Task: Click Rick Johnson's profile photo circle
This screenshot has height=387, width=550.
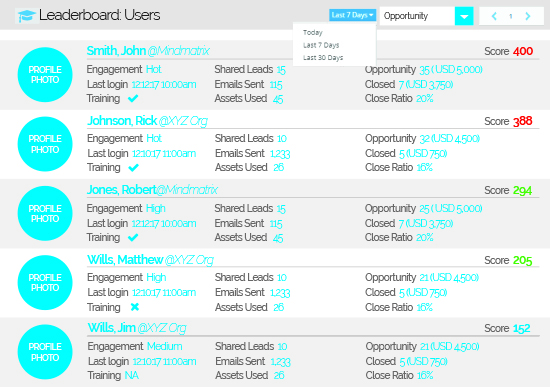Action: [x=45, y=144]
